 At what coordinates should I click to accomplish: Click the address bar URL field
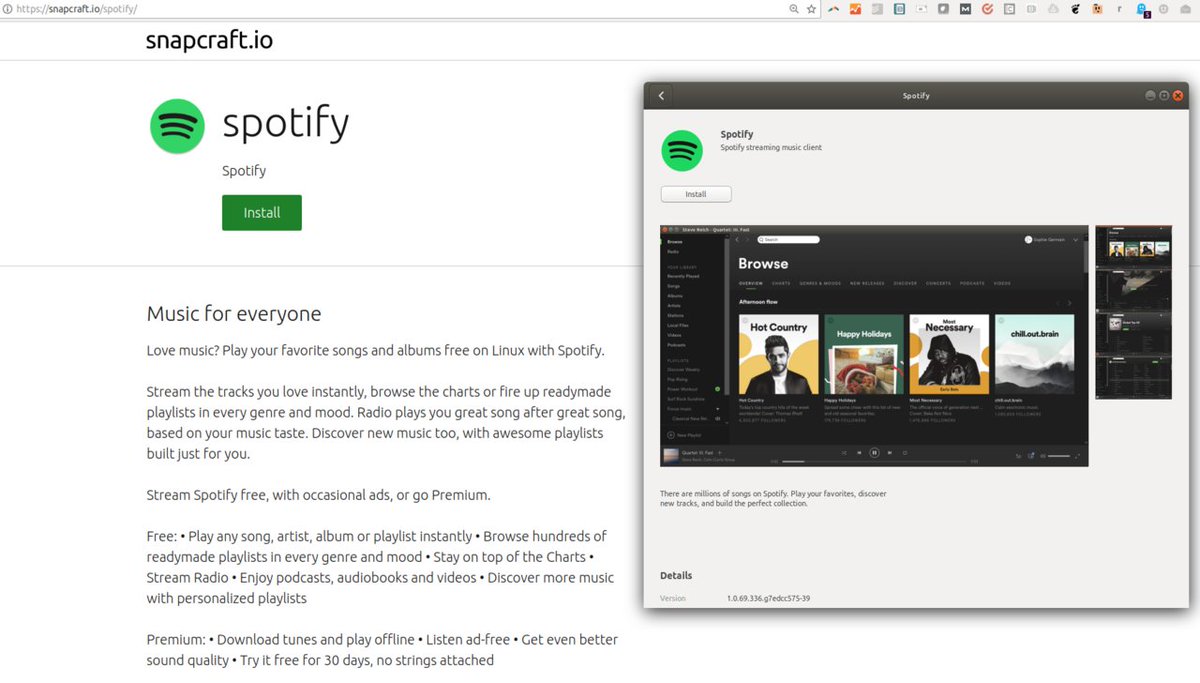coord(400,9)
